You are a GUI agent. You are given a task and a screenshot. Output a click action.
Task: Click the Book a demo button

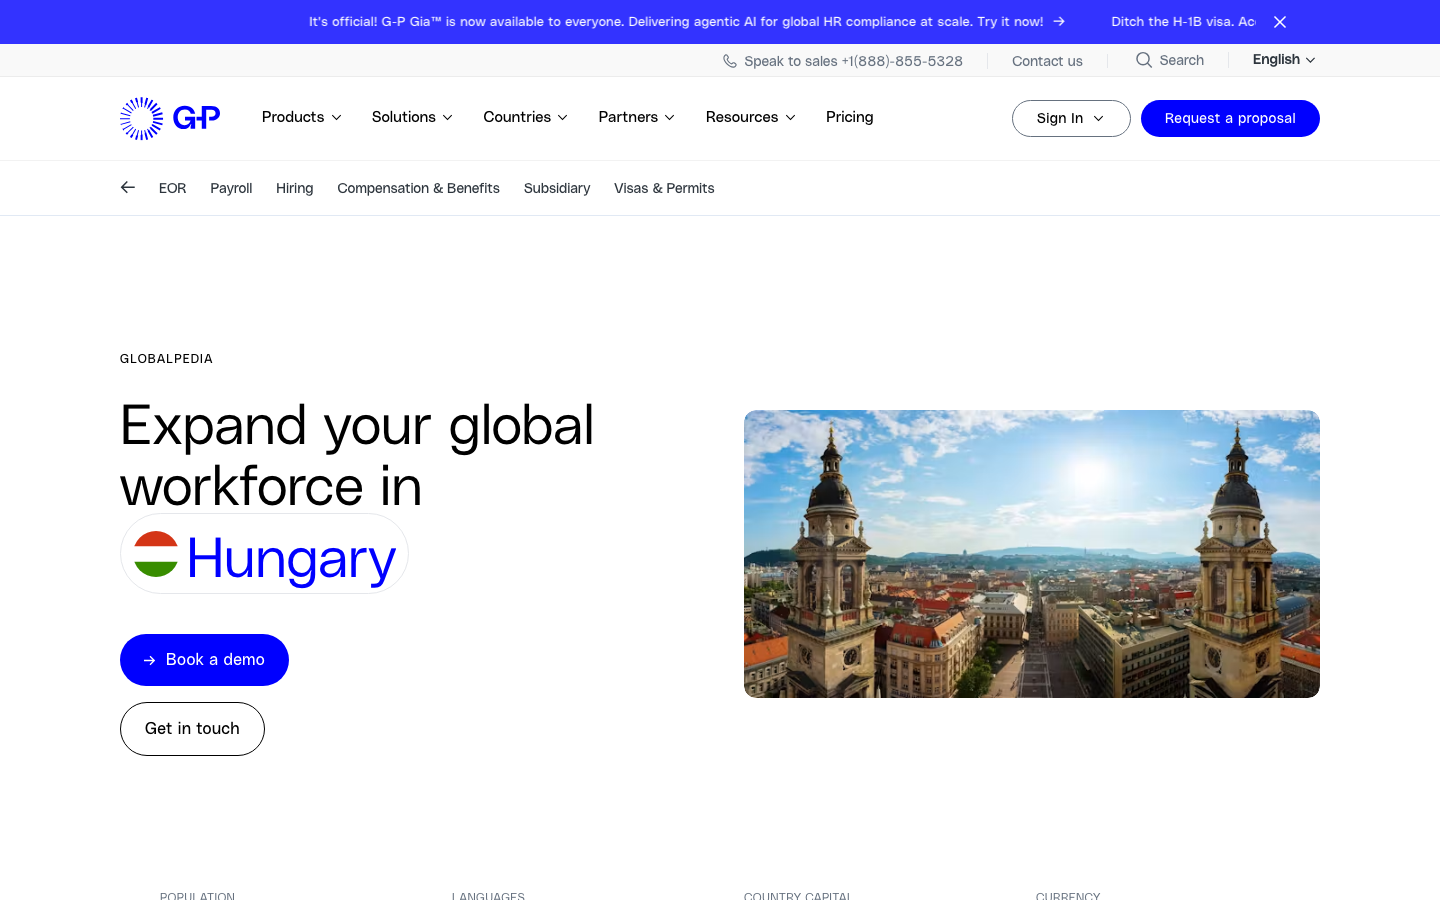[x=204, y=660]
